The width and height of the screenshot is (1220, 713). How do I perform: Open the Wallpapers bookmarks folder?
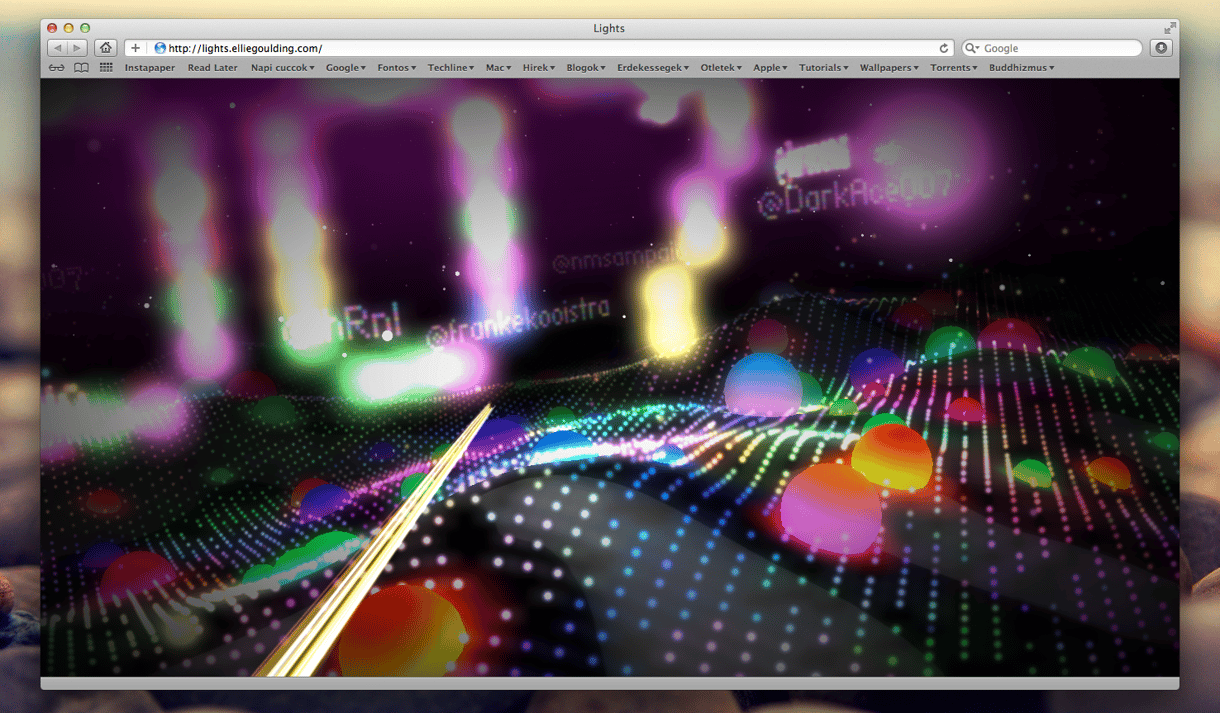(889, 68)
